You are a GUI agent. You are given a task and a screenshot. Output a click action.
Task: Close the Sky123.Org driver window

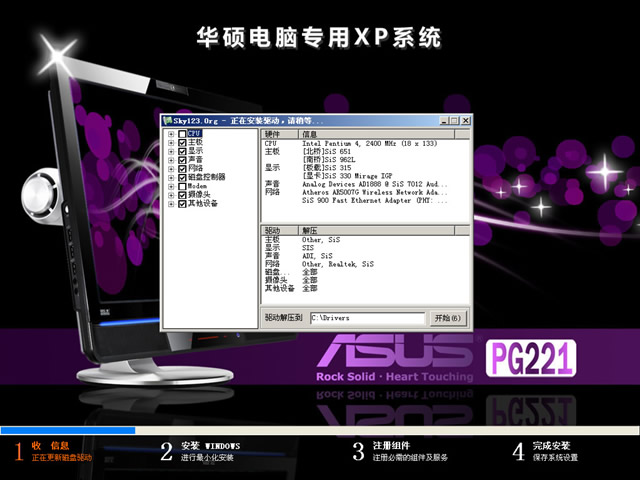coord(465,121)
